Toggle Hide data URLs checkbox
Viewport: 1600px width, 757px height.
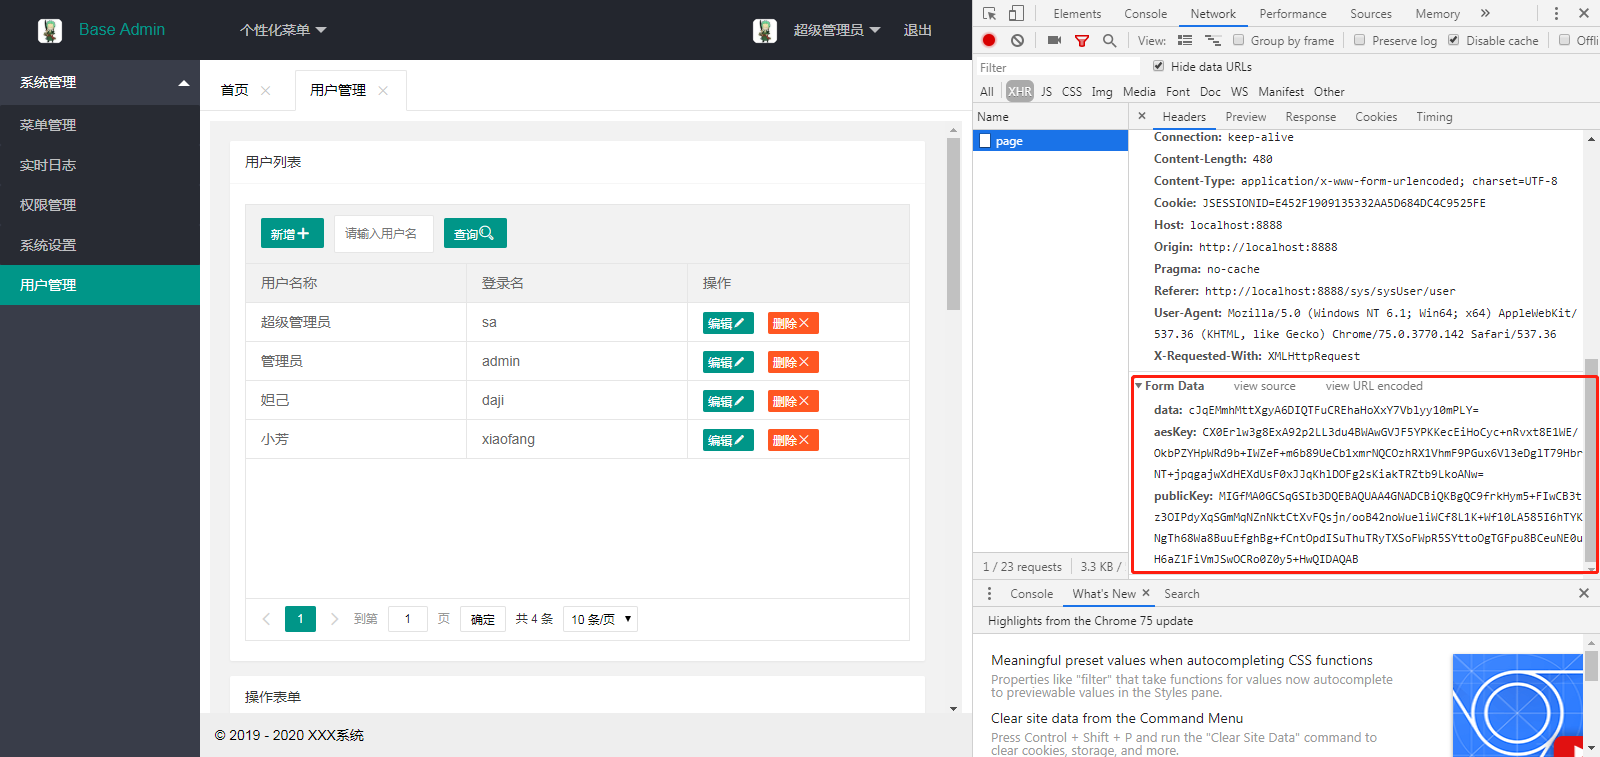(1158, 66)
